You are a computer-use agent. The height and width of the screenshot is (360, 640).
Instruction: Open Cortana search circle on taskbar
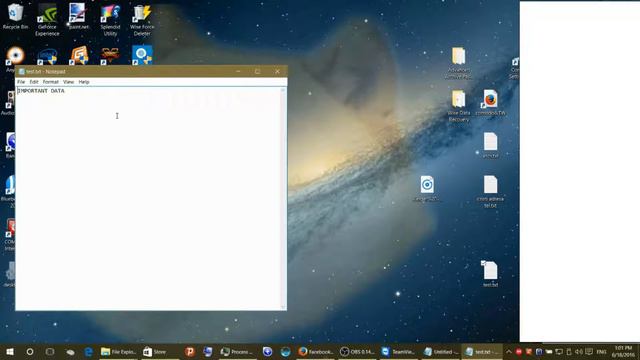click(x=30, y=351)
